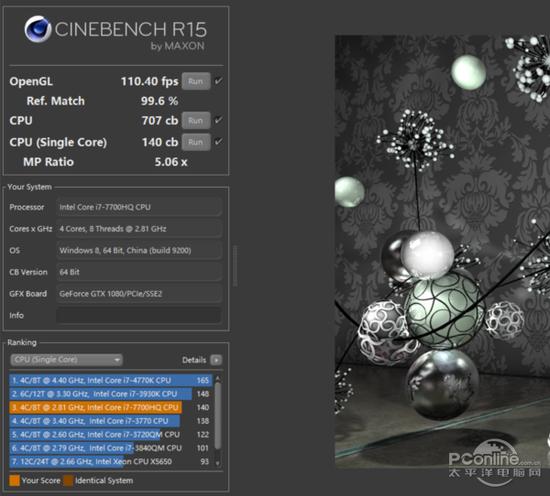Click the CB Version field '64 Bit'

click(x=139, y=272)
